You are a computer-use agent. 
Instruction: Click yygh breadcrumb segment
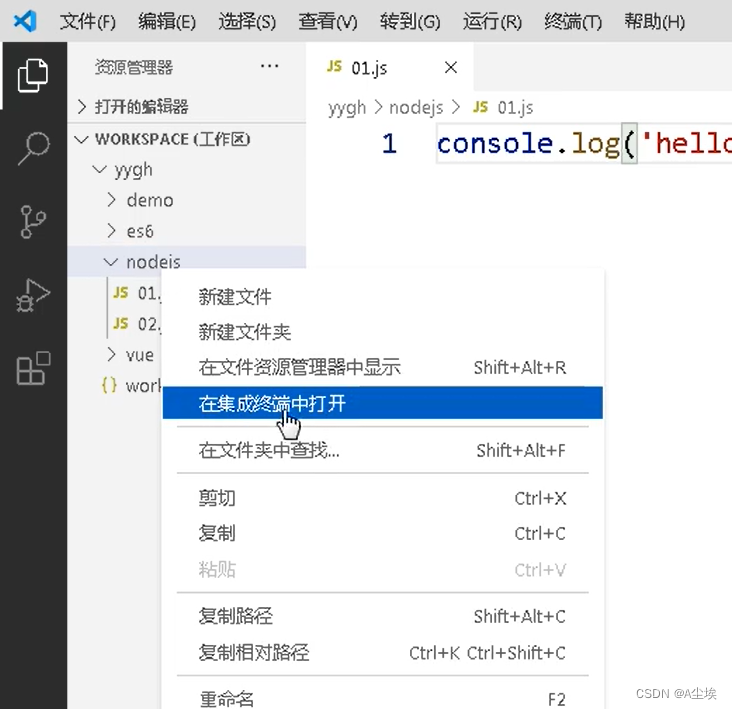347,108
